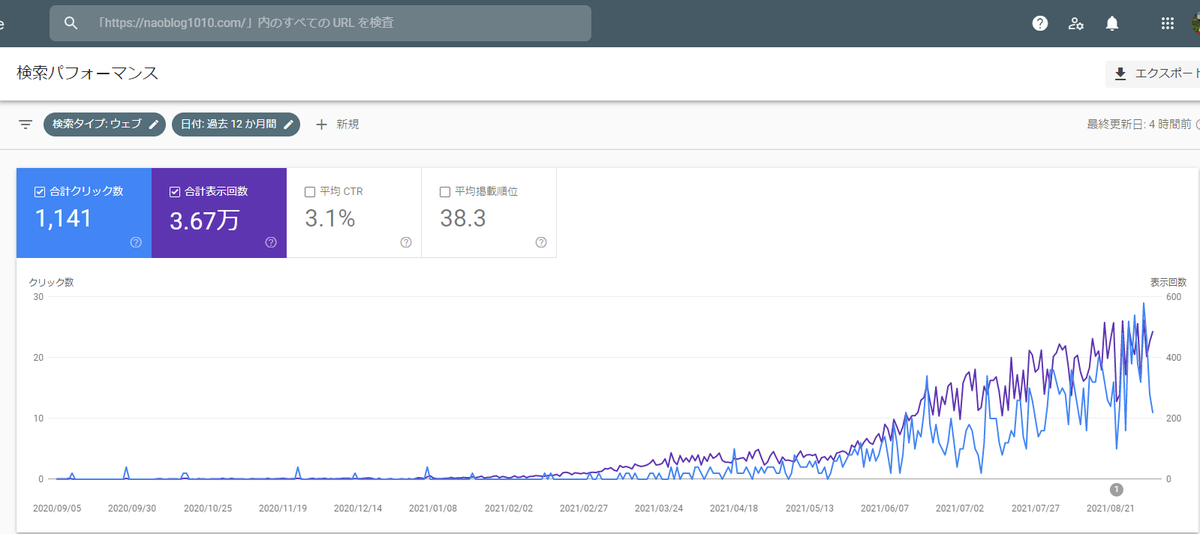Open the help question mark icon
Image resolution: width=1200 pixels, height=534 pixels.
(1040, 23)
